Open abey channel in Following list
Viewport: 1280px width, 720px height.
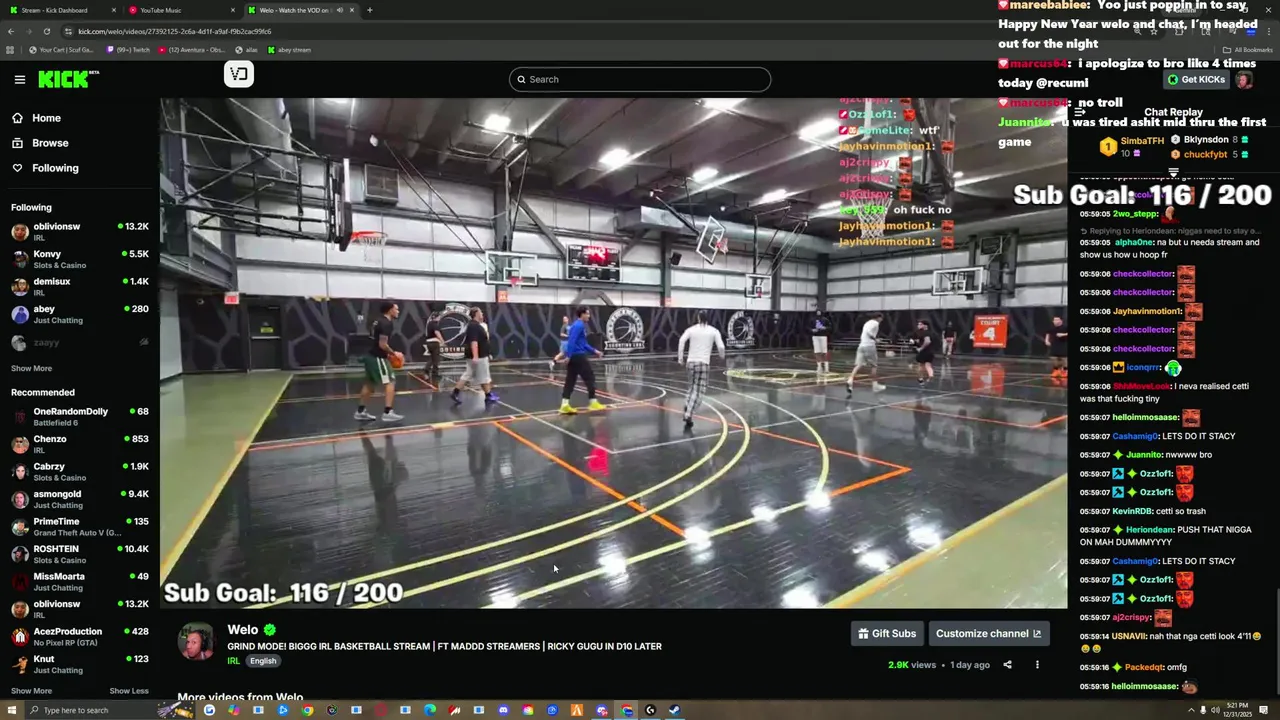(x=80, y=314)
